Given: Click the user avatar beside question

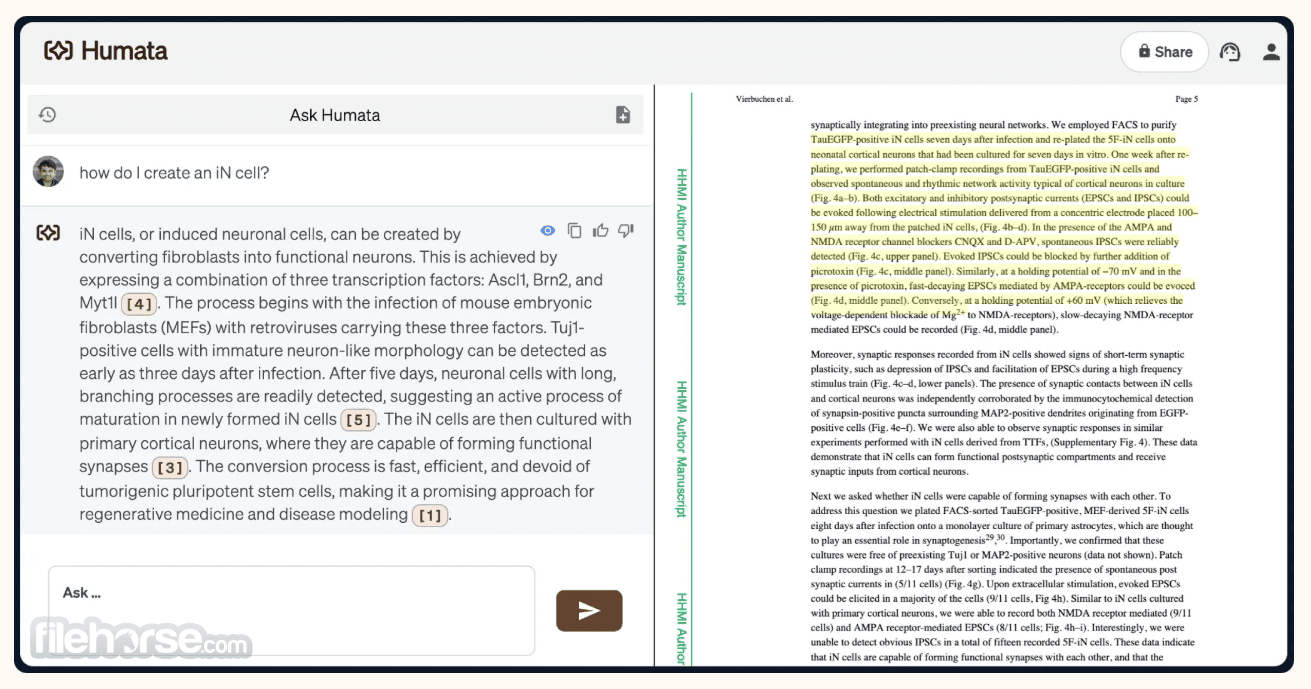Looking at the screenshot, I should (x=48, y=171).
